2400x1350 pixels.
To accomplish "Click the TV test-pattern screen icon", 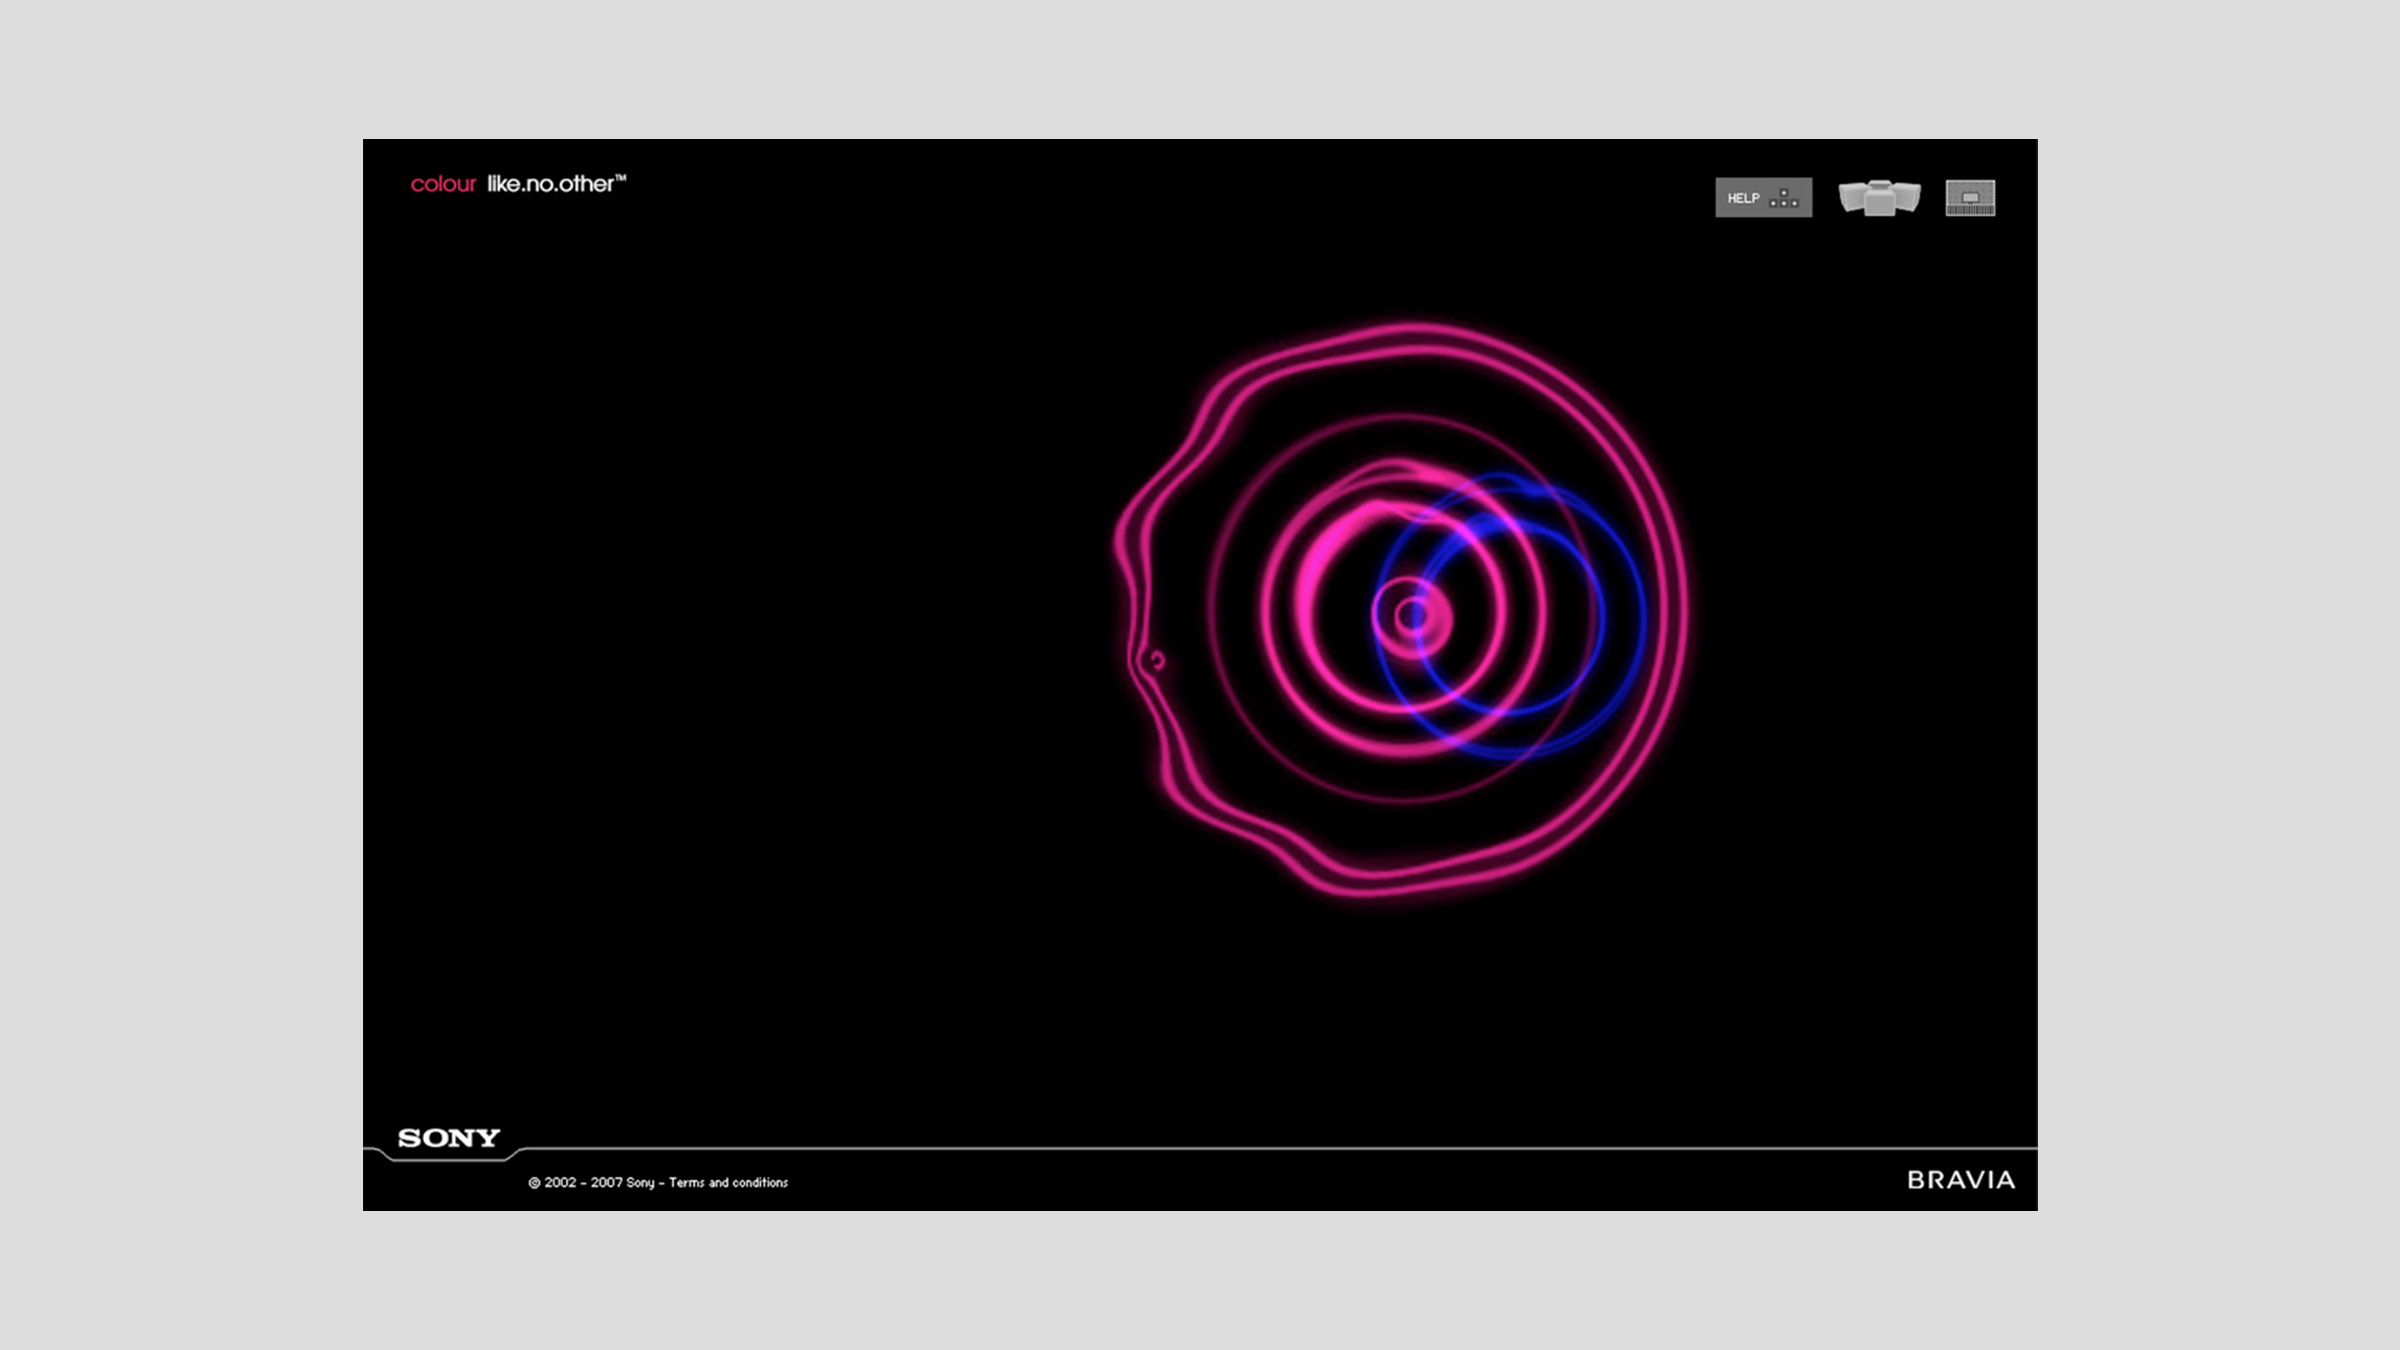I will pyautogui.click(x=1970, y=197).
